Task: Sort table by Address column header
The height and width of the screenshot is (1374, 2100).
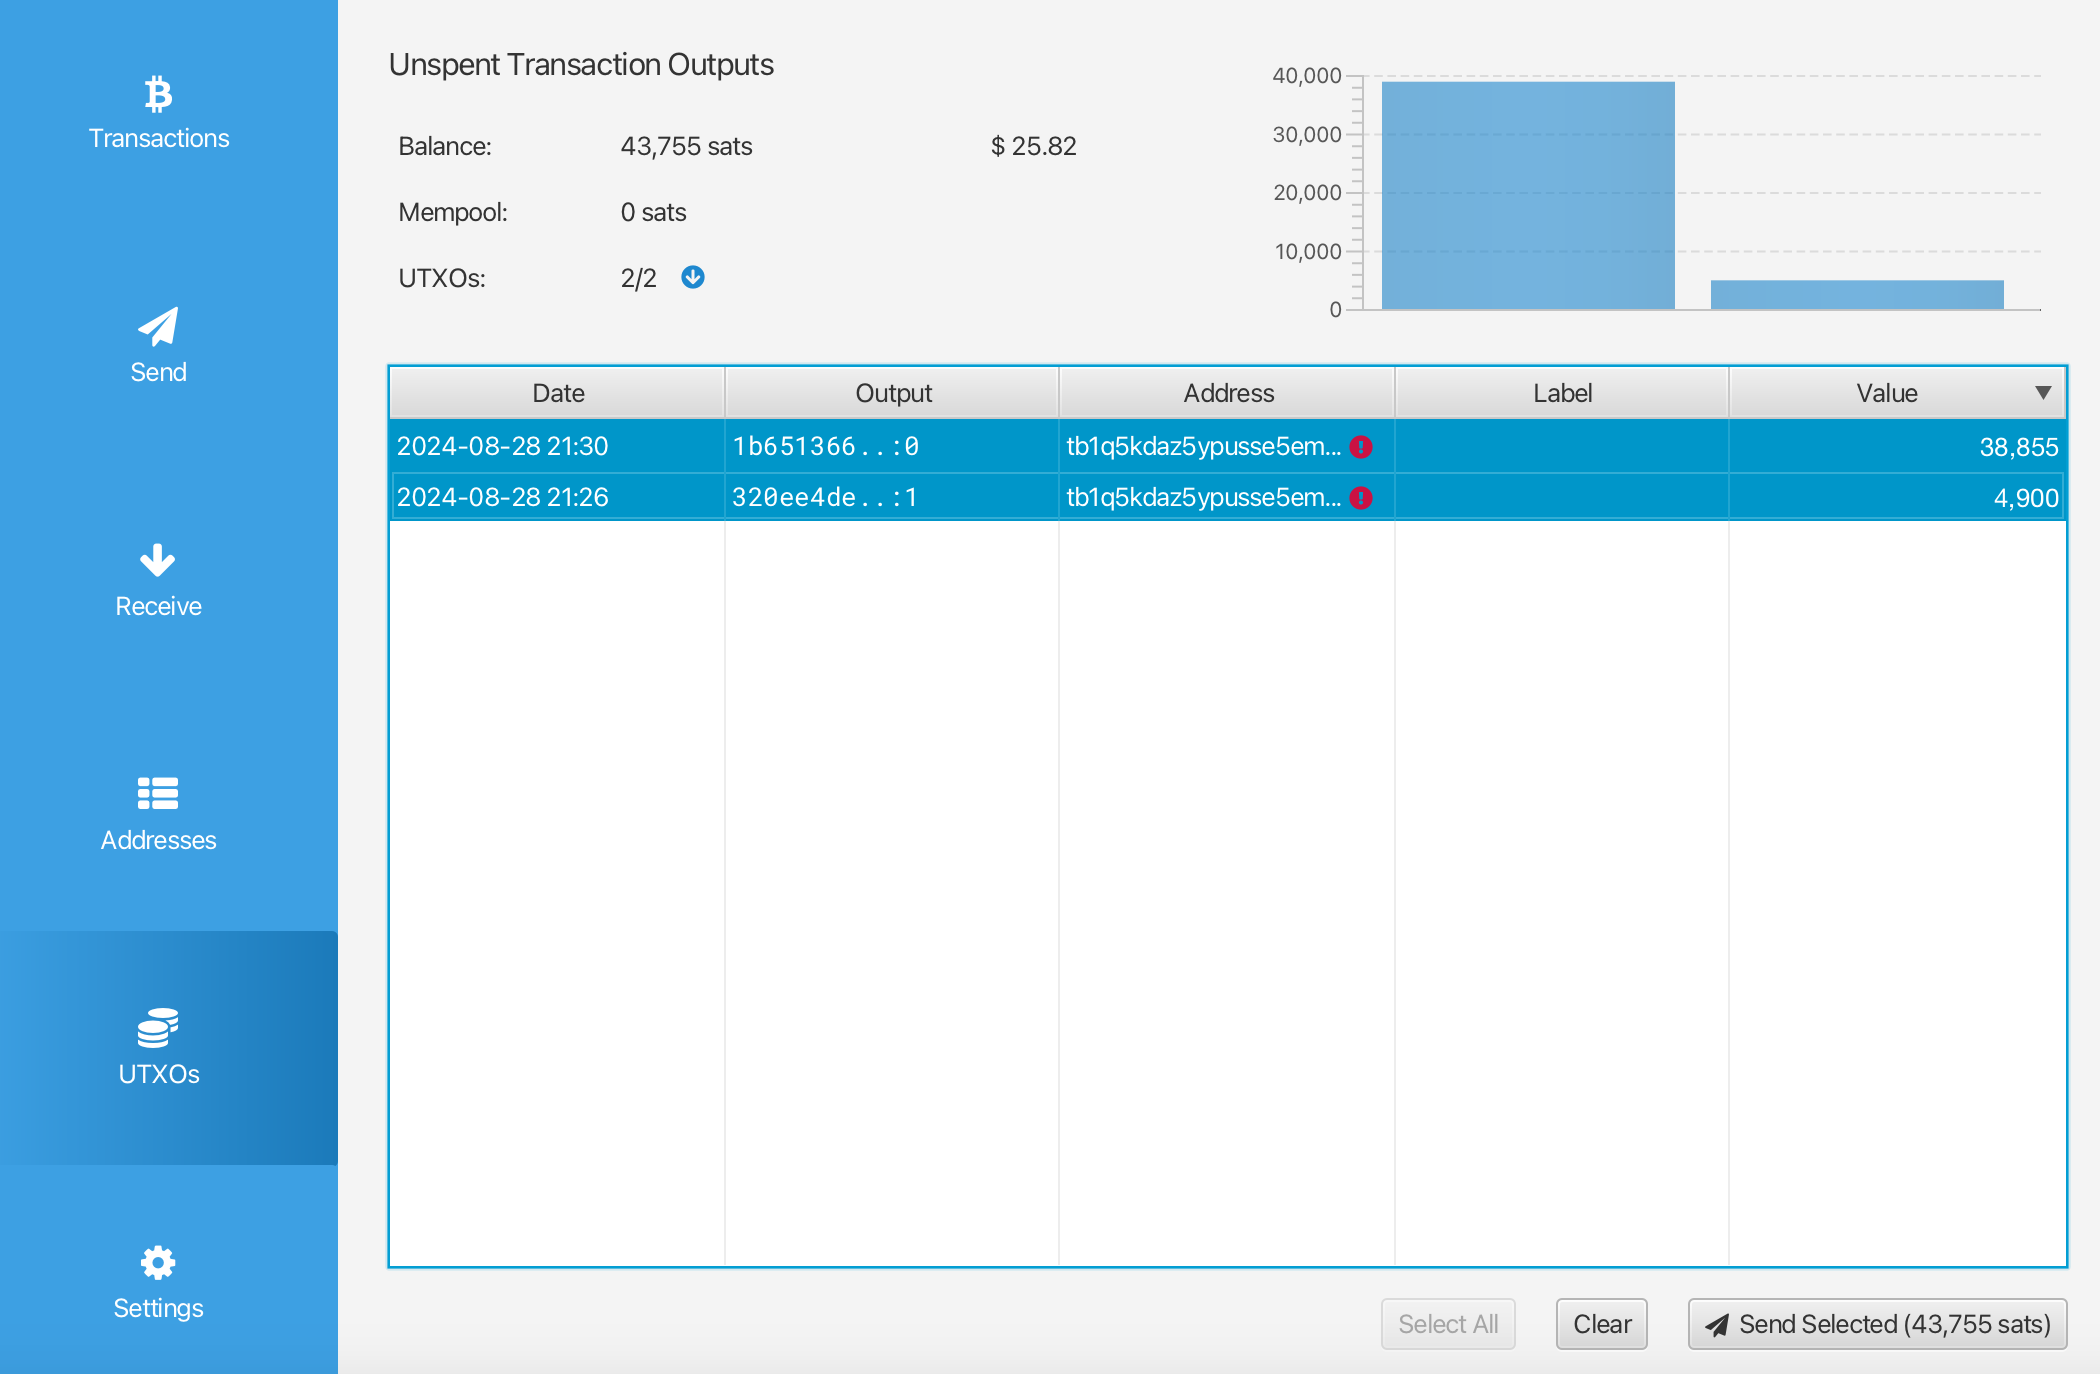Action: tap(1228, 393)
